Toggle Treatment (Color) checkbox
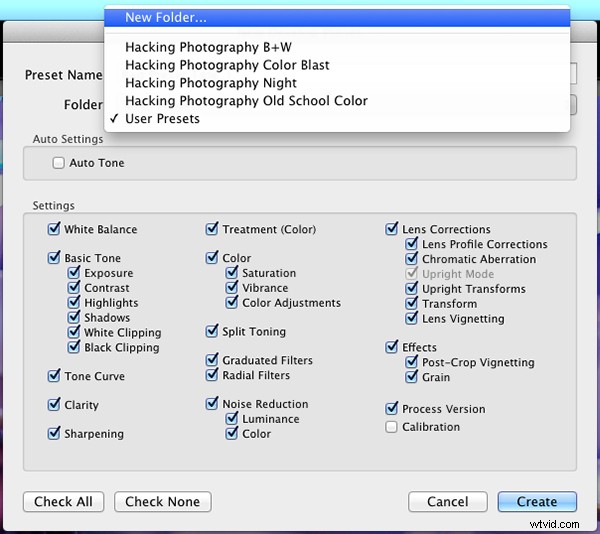 coord(212,229)
